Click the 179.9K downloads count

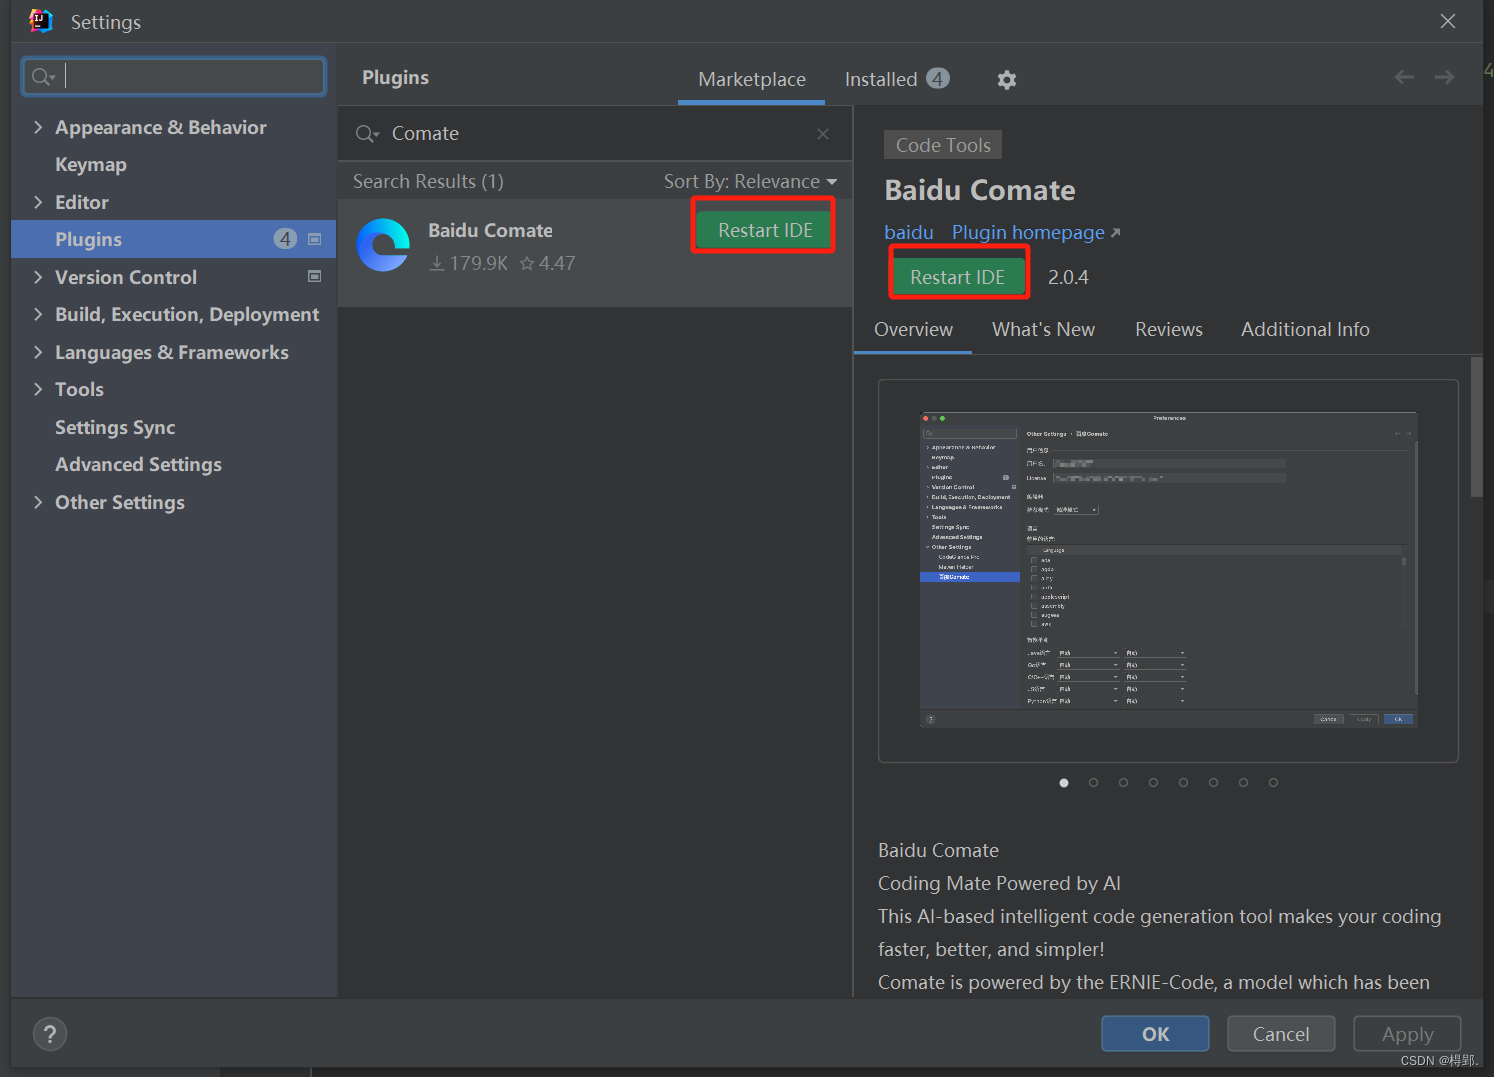[x=469, y=263]
